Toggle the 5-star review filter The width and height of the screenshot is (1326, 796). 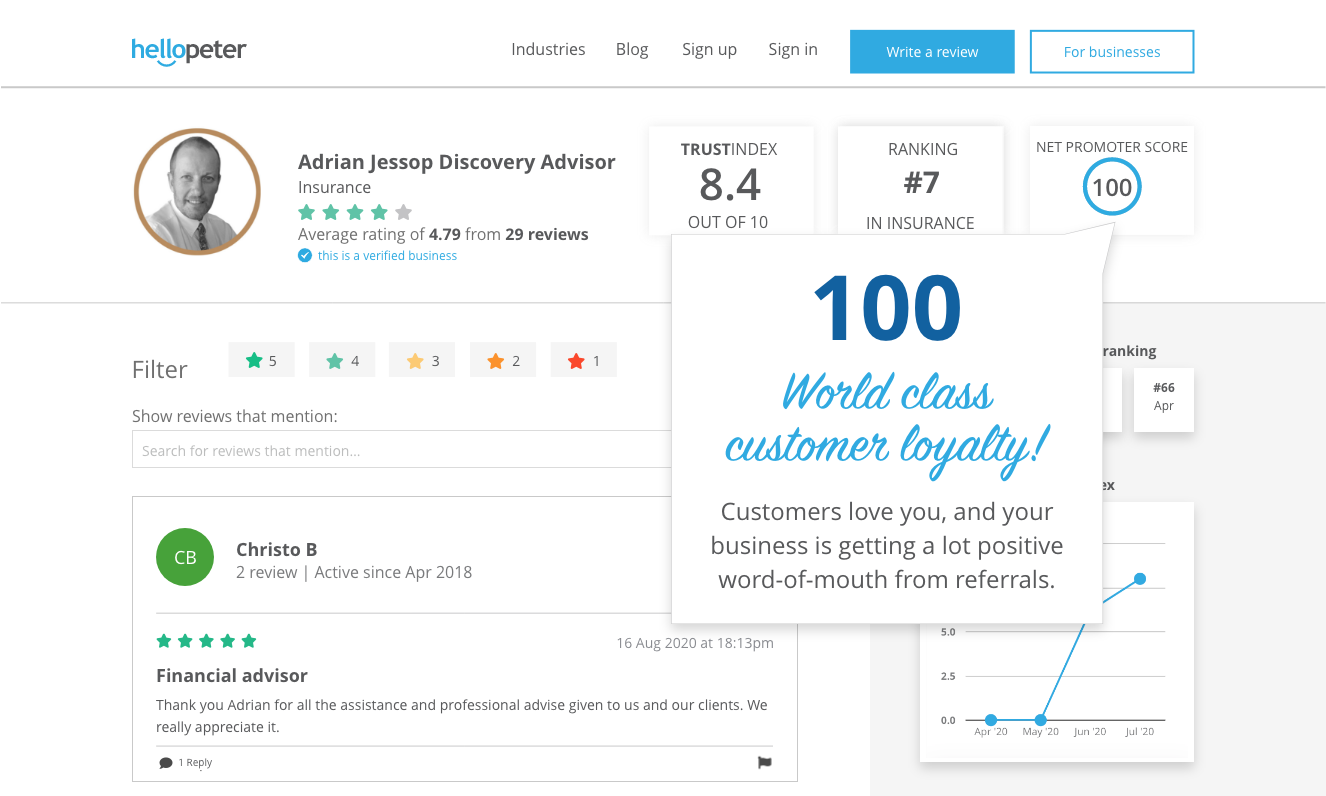(261, 360)
